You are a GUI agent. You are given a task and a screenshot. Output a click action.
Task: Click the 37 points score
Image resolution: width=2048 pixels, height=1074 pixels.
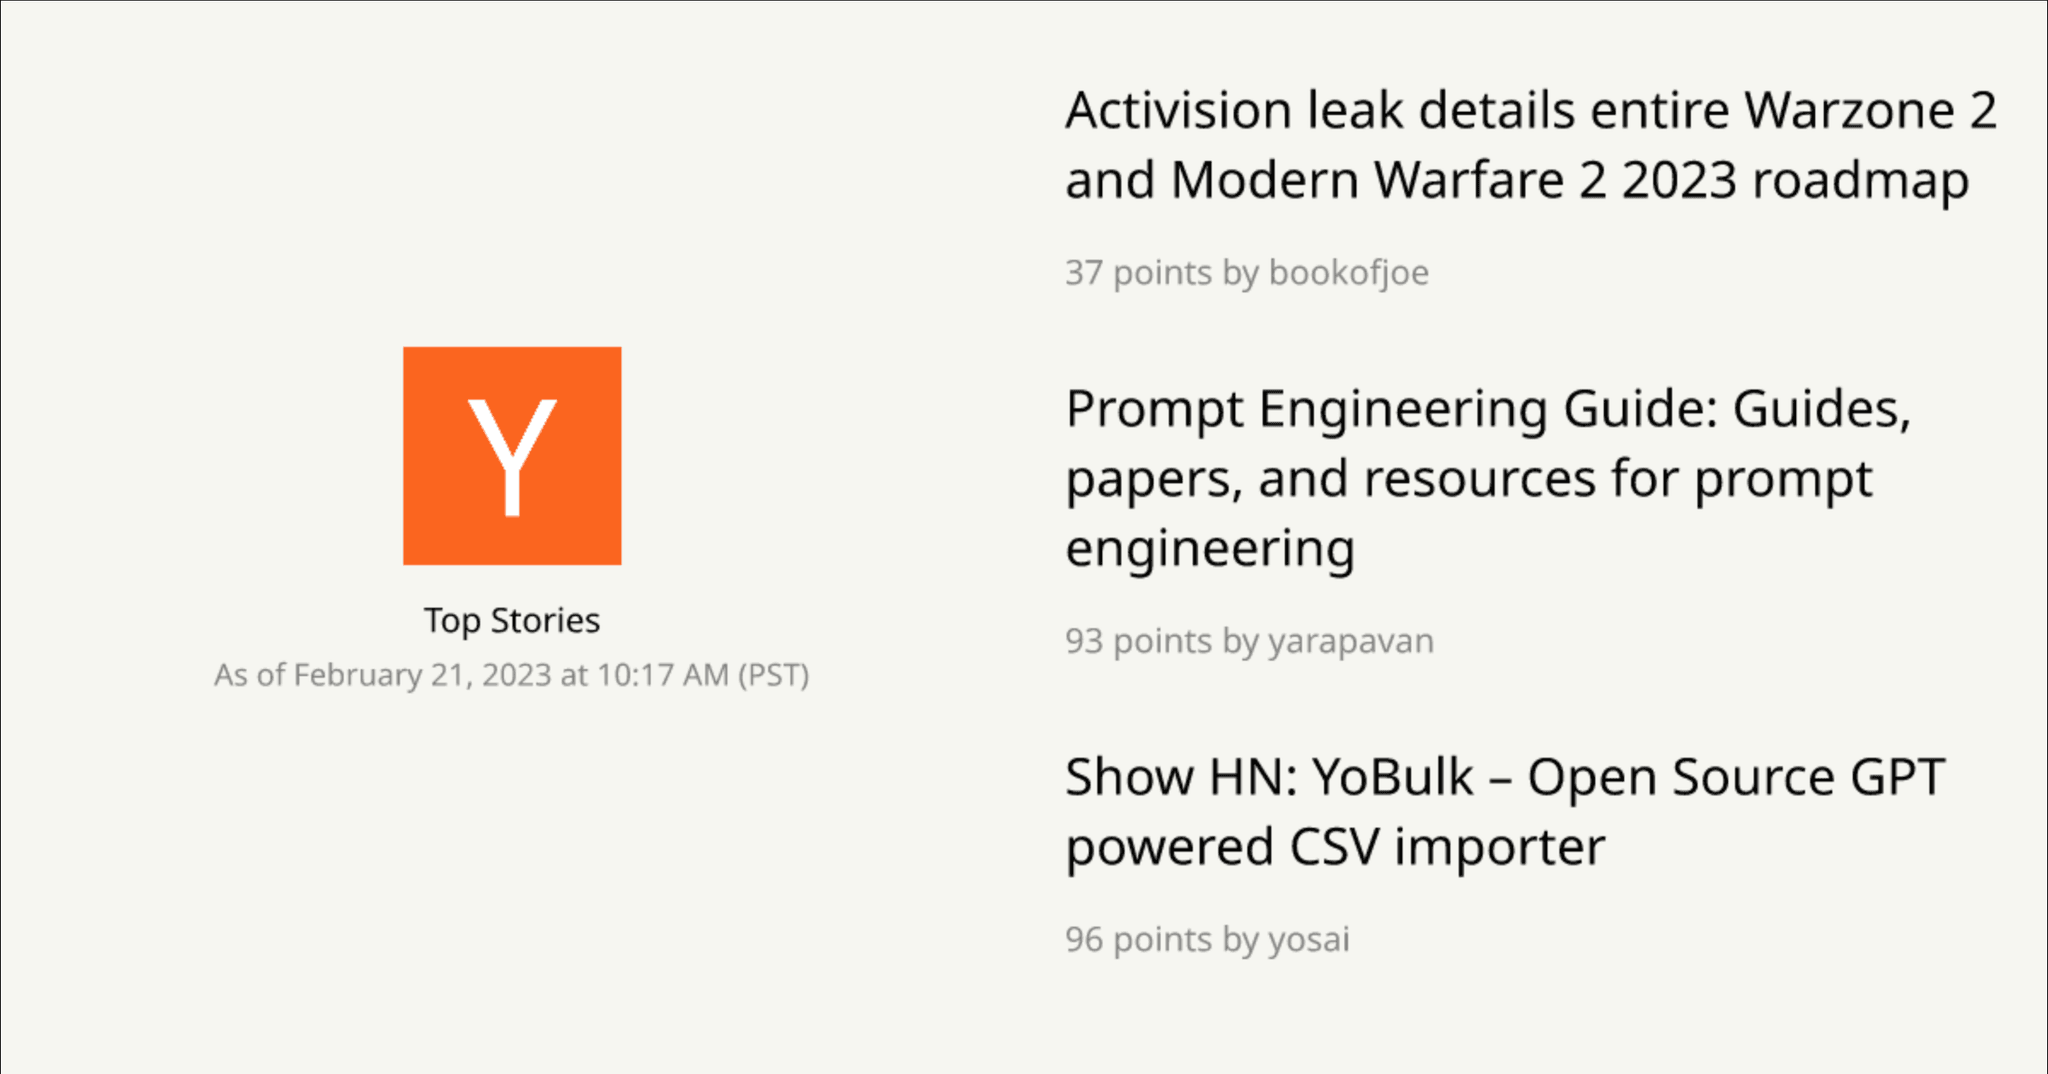1138,273
